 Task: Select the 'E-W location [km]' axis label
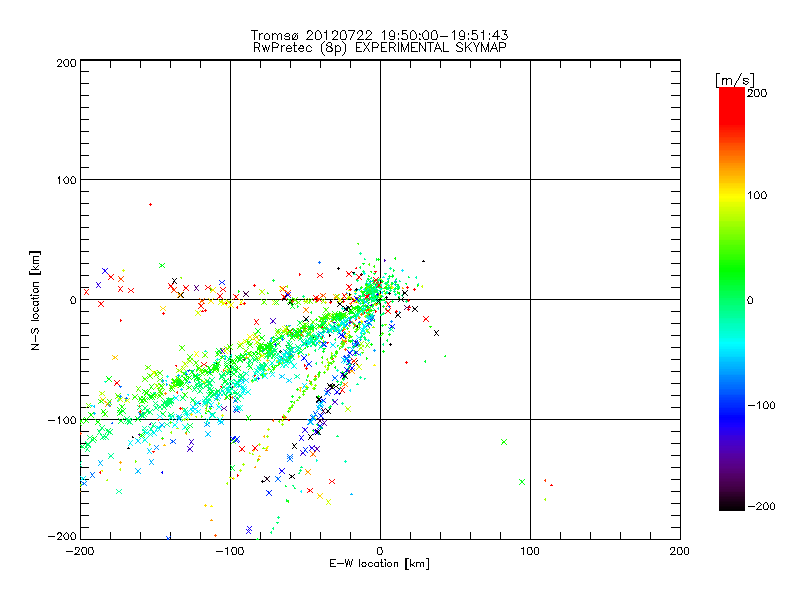point(379,564)
